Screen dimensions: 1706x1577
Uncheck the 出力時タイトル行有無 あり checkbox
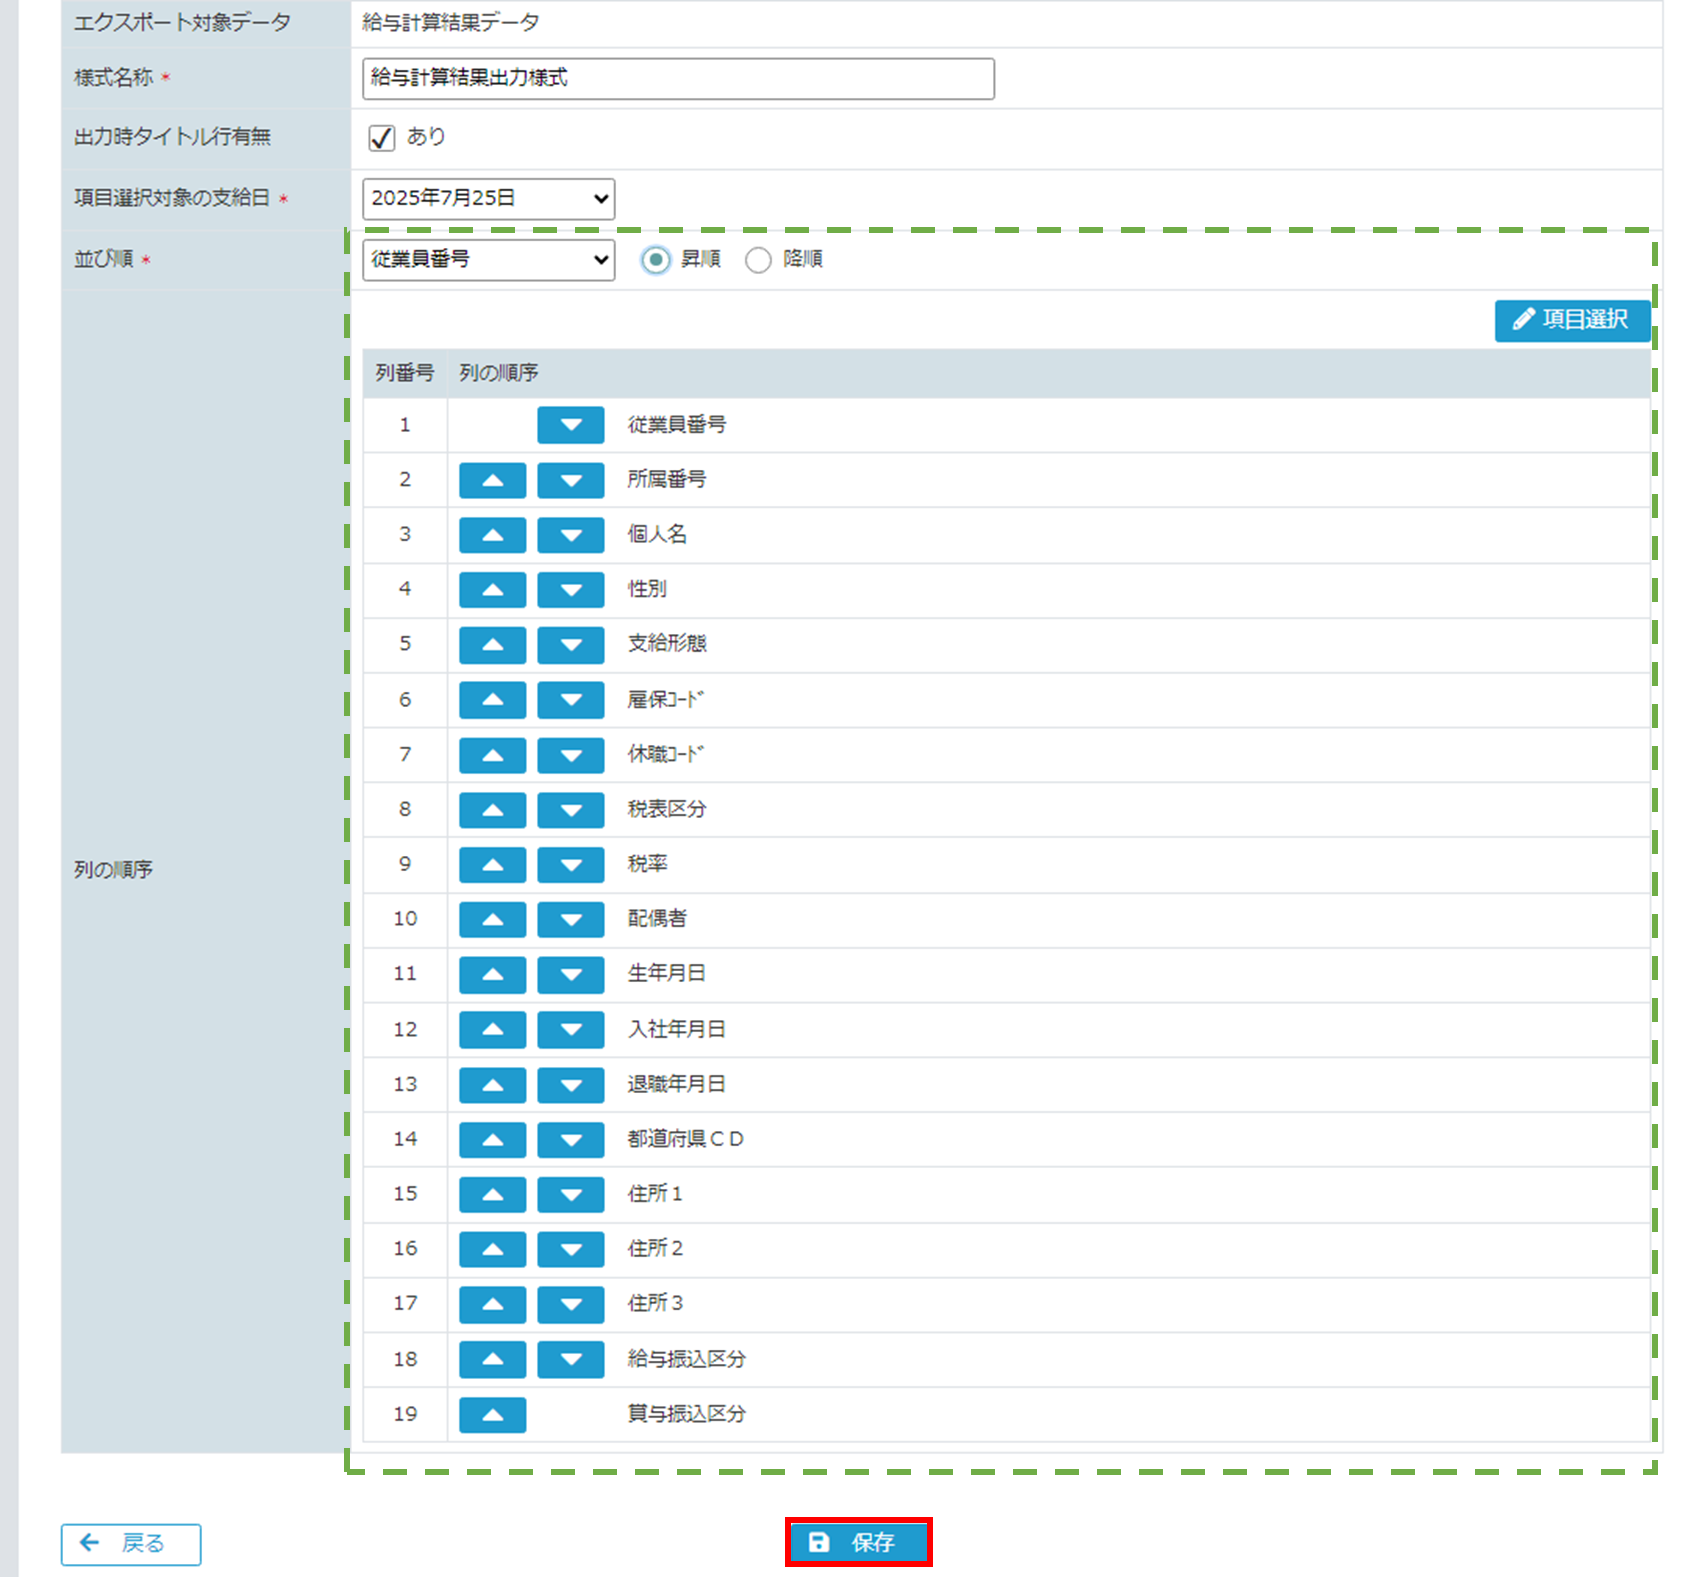(x=382, y=138)
